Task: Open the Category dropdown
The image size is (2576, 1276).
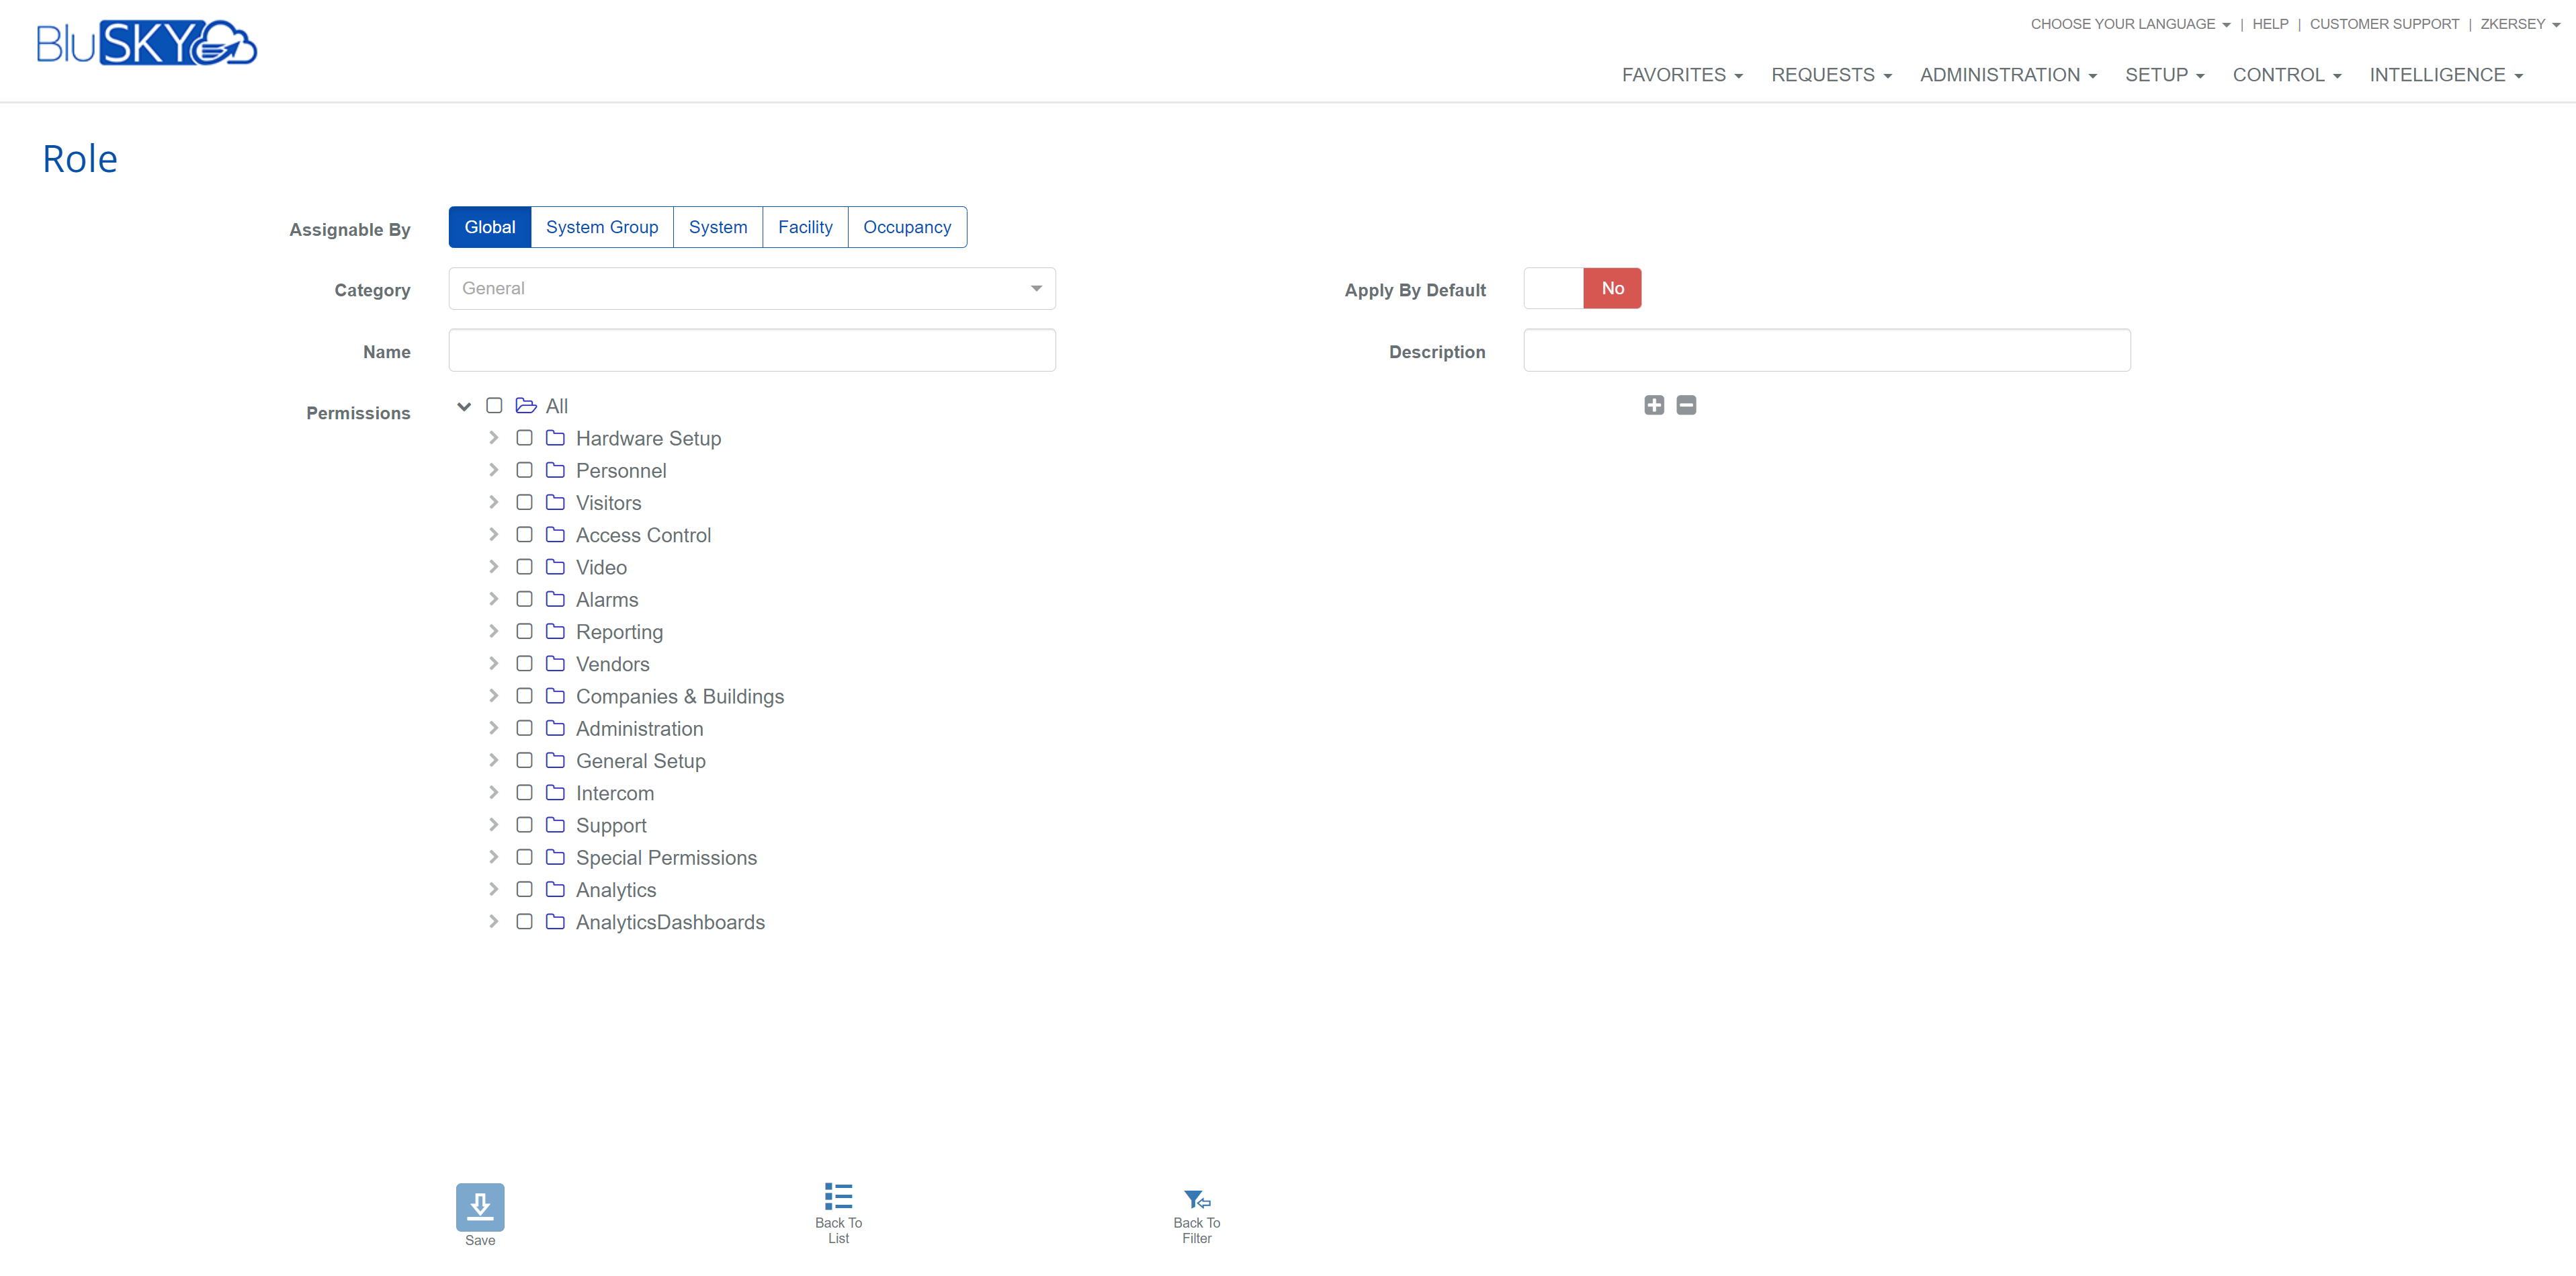Action: (x=752, y=288)
